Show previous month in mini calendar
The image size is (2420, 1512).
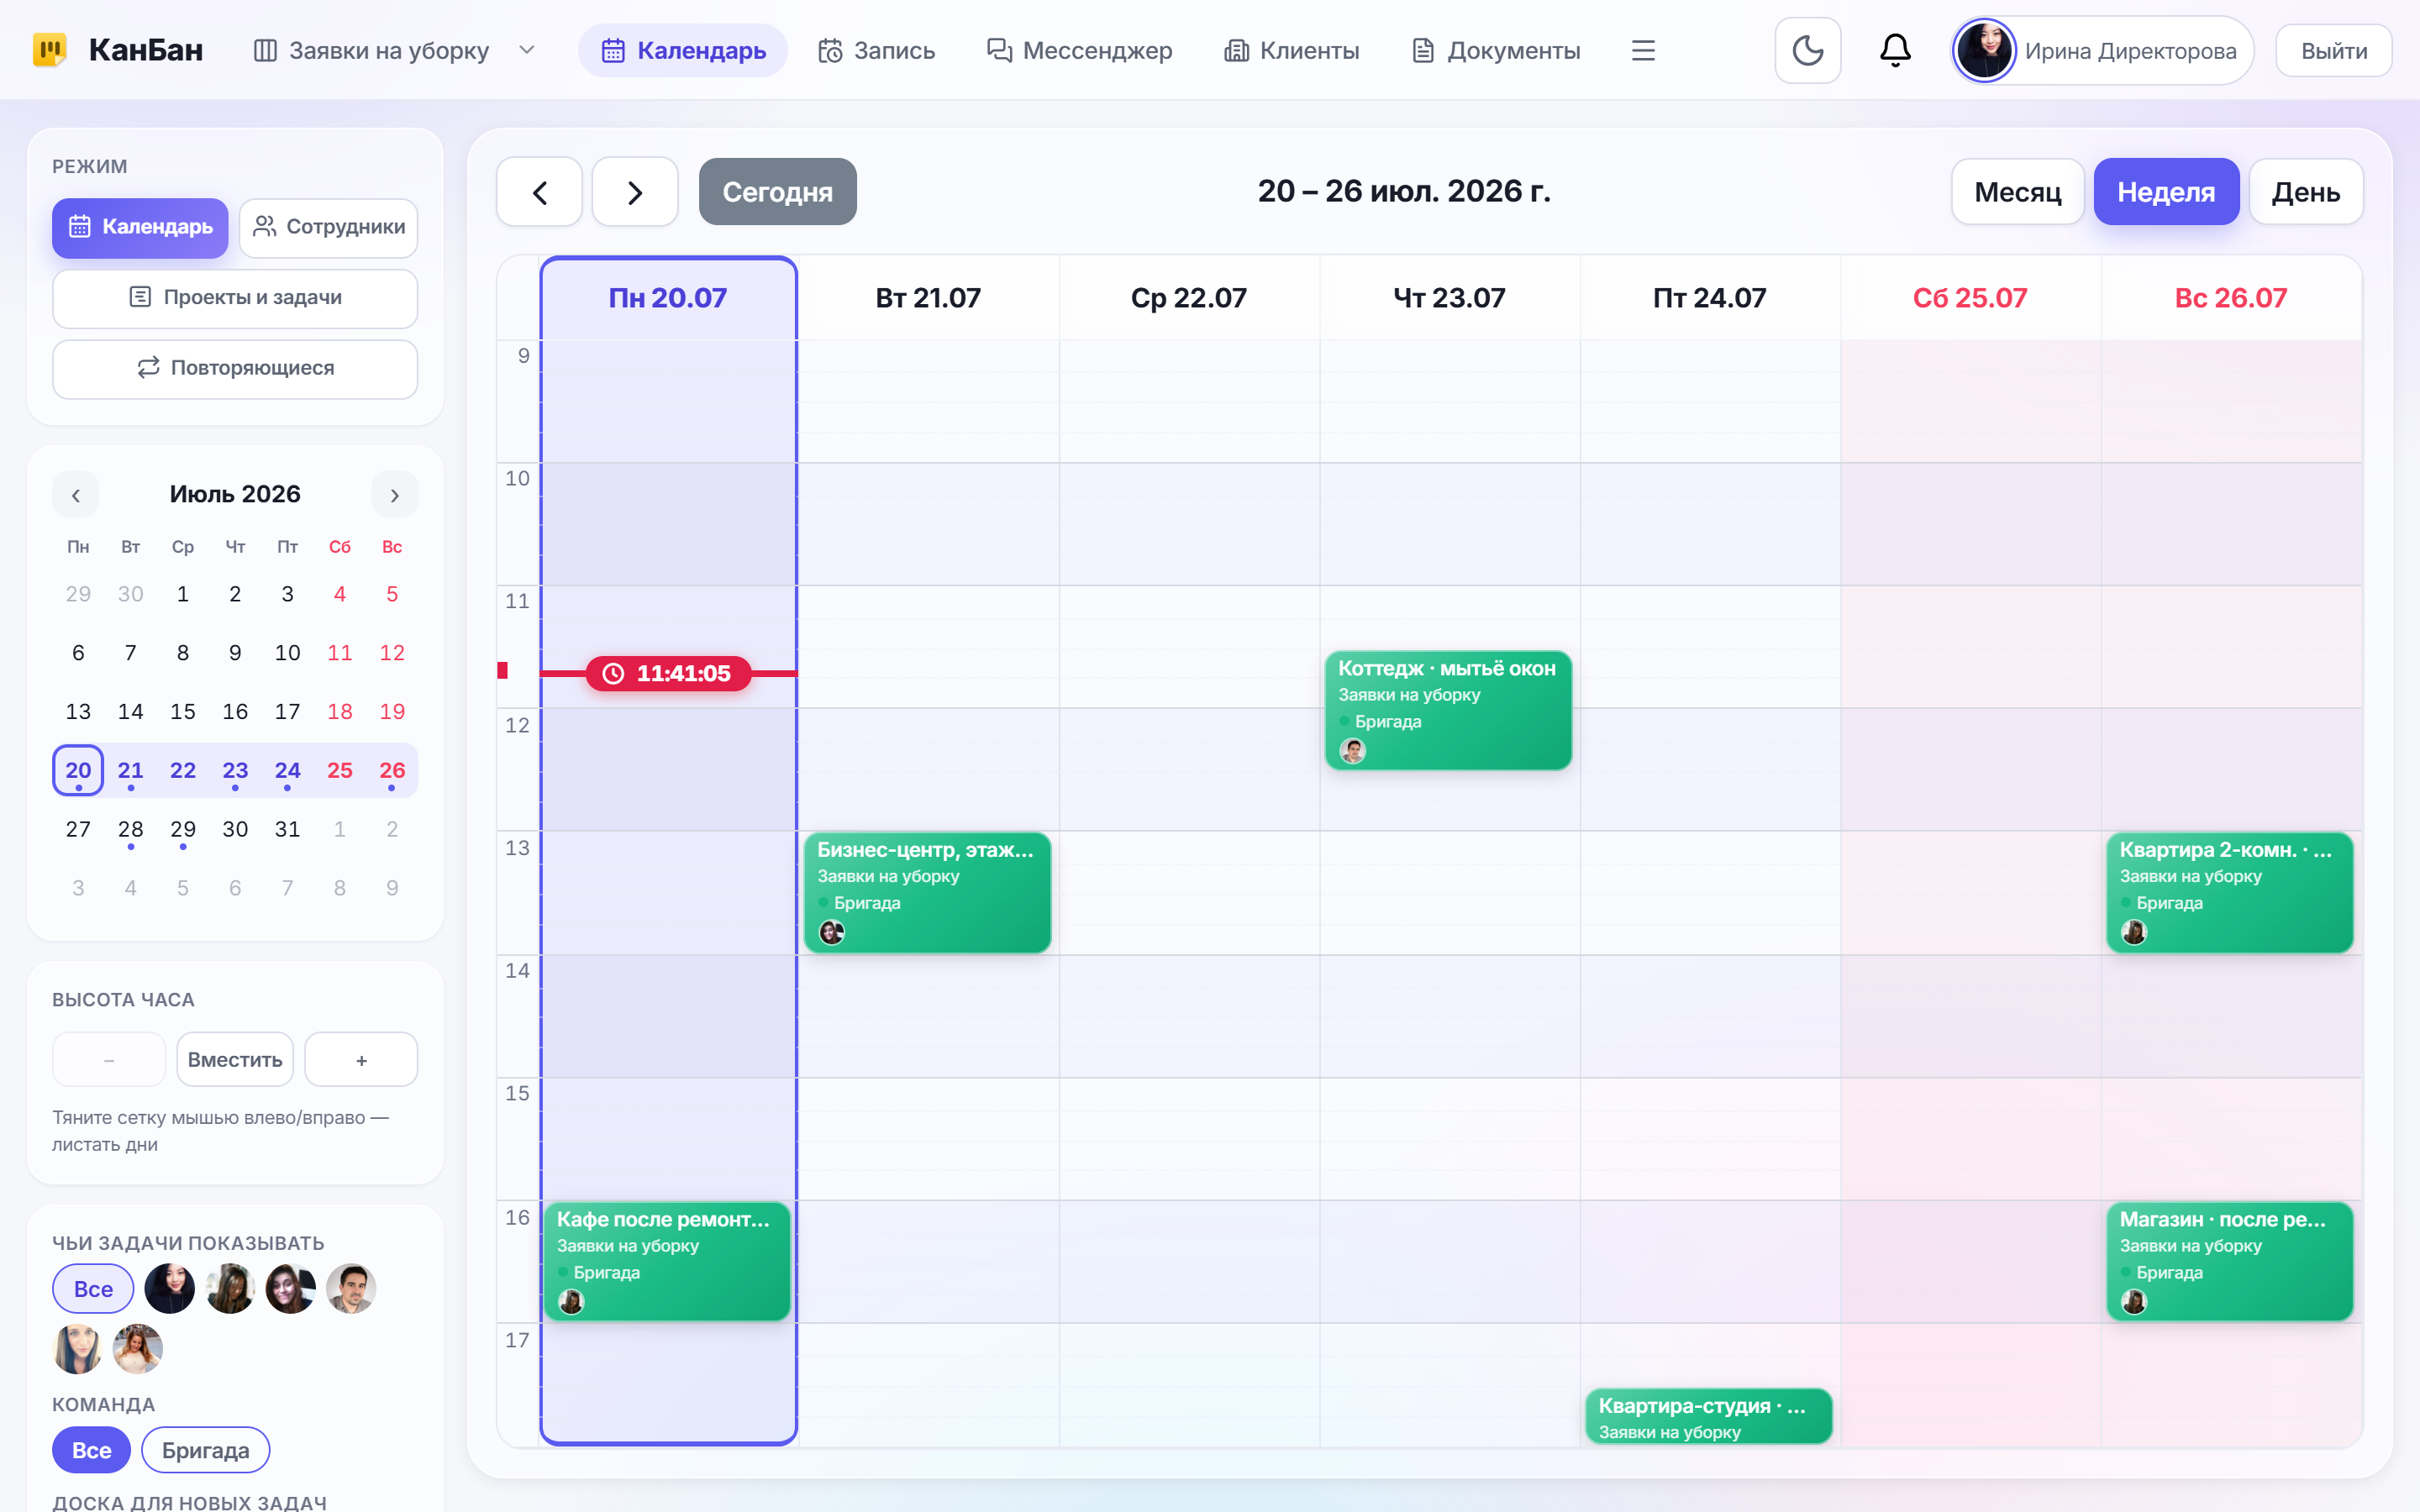point(76,495)
